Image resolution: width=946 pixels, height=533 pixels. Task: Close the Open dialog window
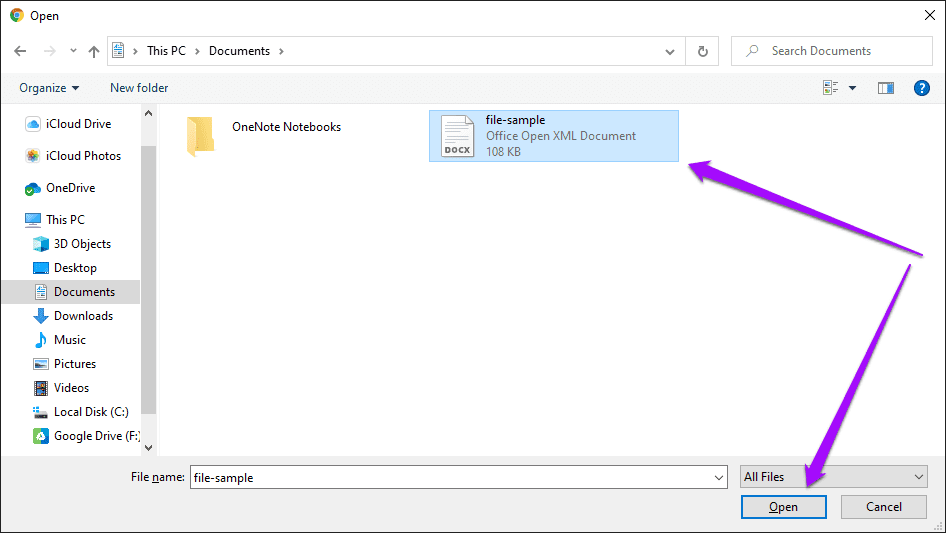point(930,15)
